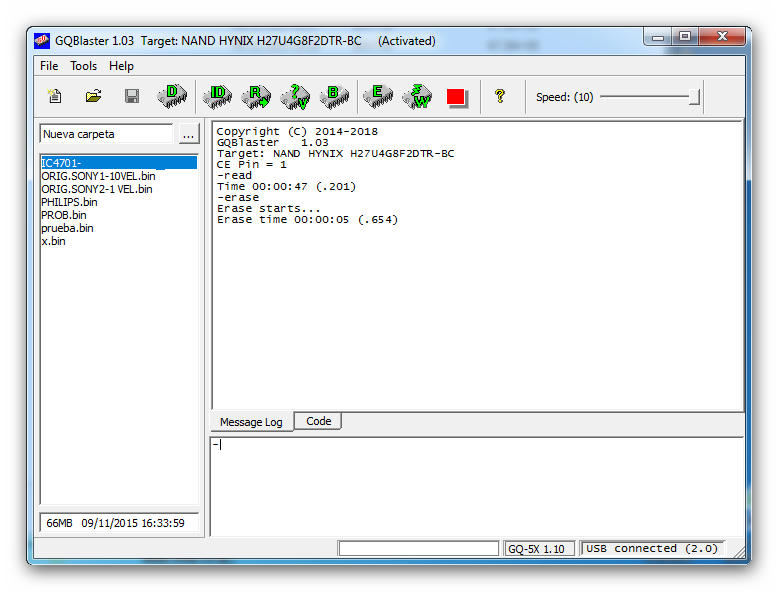The width and height of the screenshot is (779, 592).
Task: Open help via yellow question mark icon
Action: pos(500,96)
